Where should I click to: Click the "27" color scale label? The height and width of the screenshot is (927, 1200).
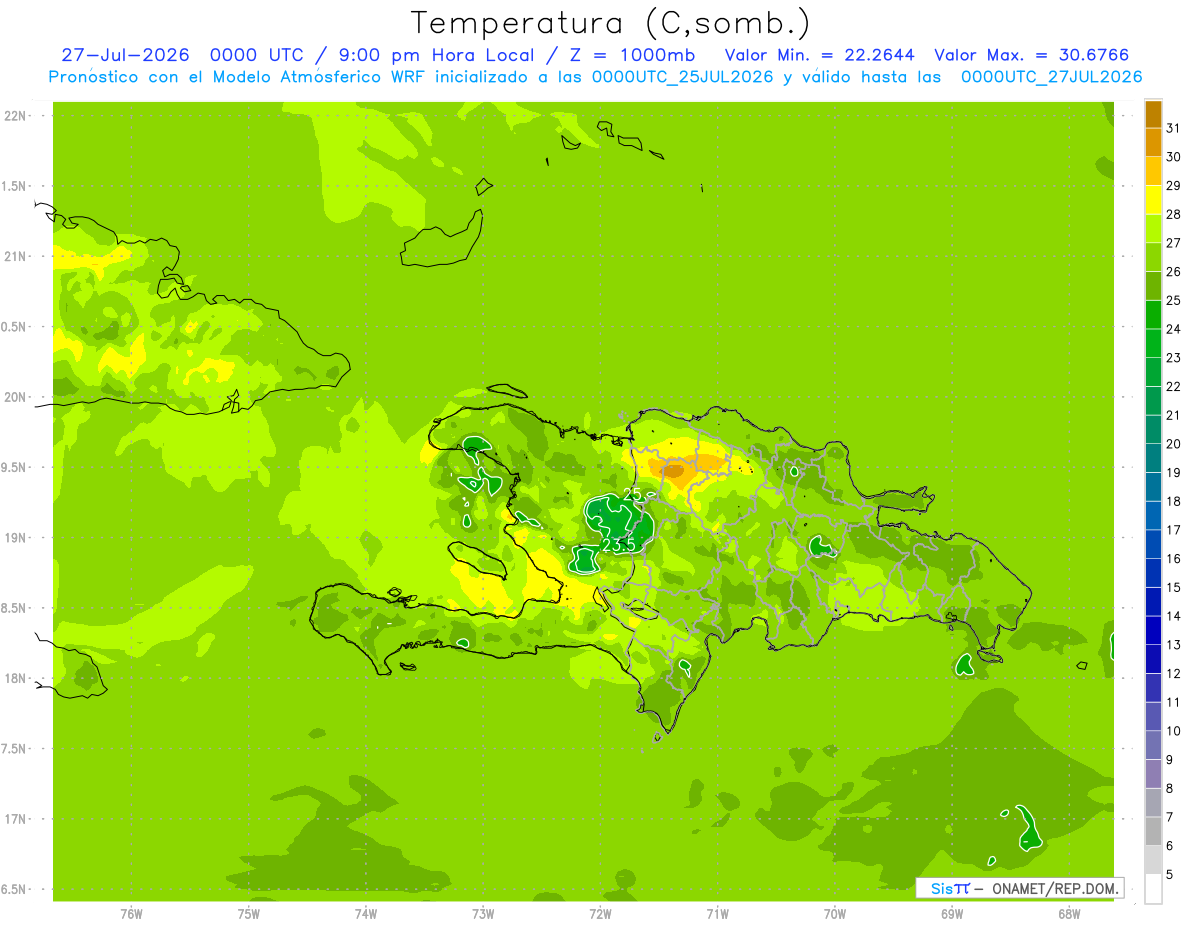1174,243
